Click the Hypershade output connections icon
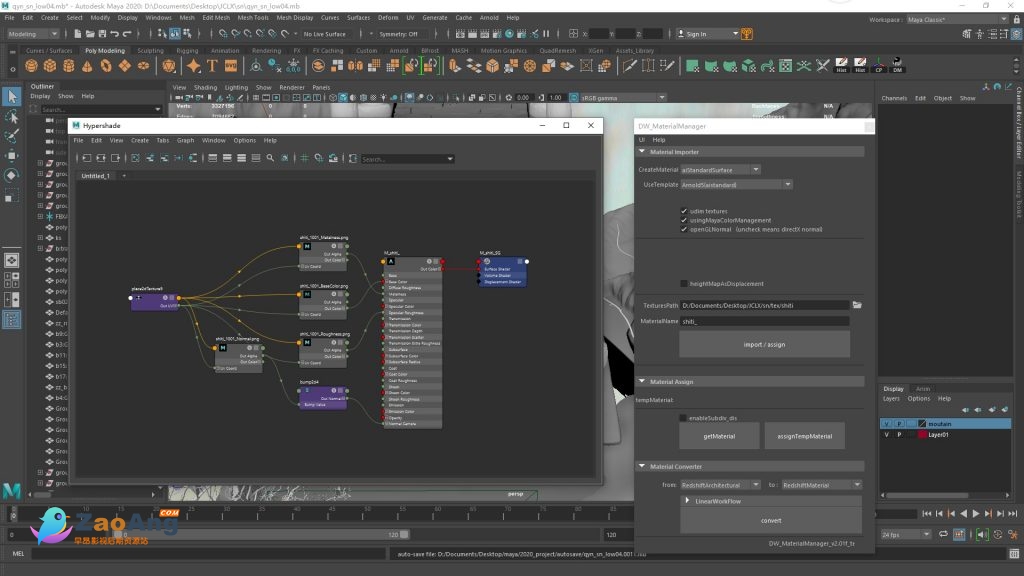 pyautogui.click(x=116, y=159)
